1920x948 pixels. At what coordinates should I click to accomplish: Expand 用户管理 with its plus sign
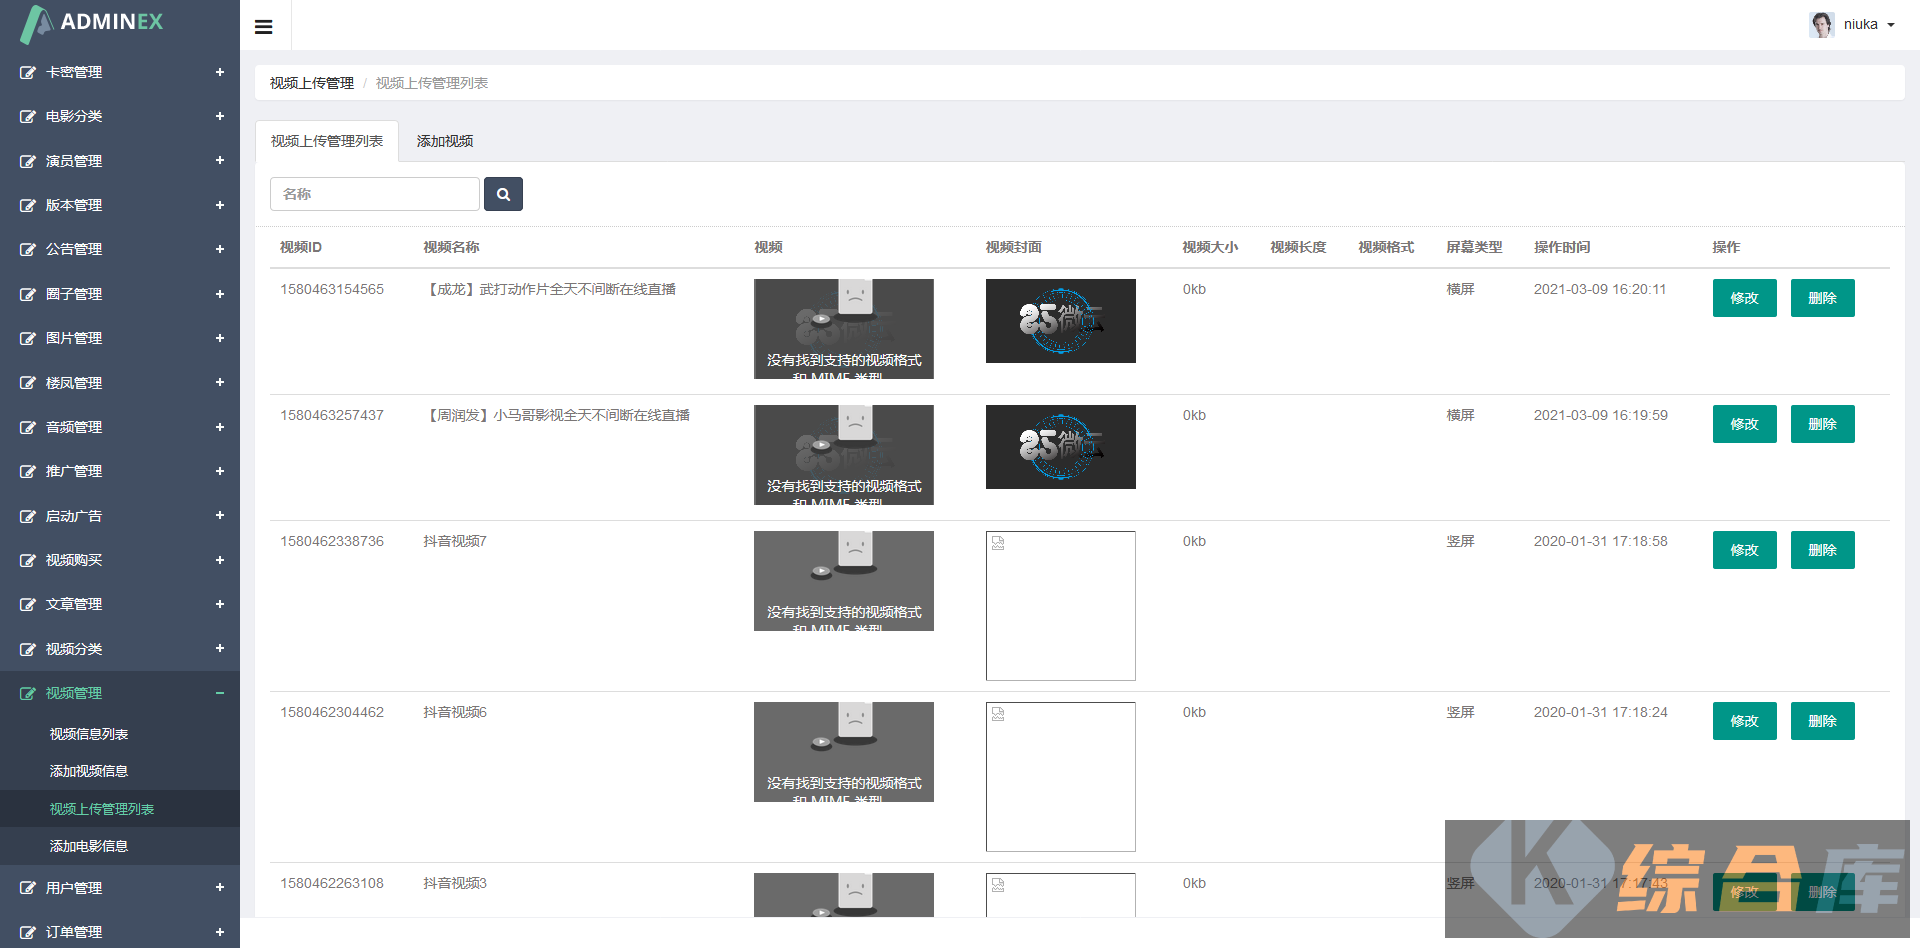tap(220, 887)
